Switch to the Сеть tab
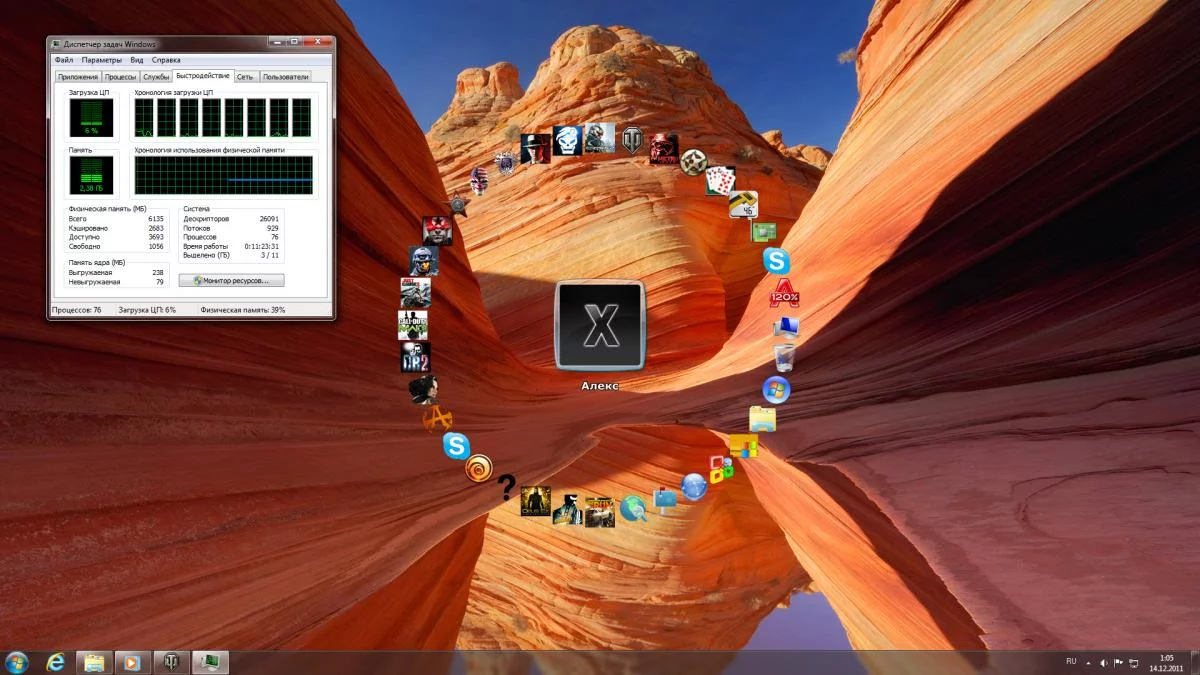The image size is (1200, 675). (245, 77)
